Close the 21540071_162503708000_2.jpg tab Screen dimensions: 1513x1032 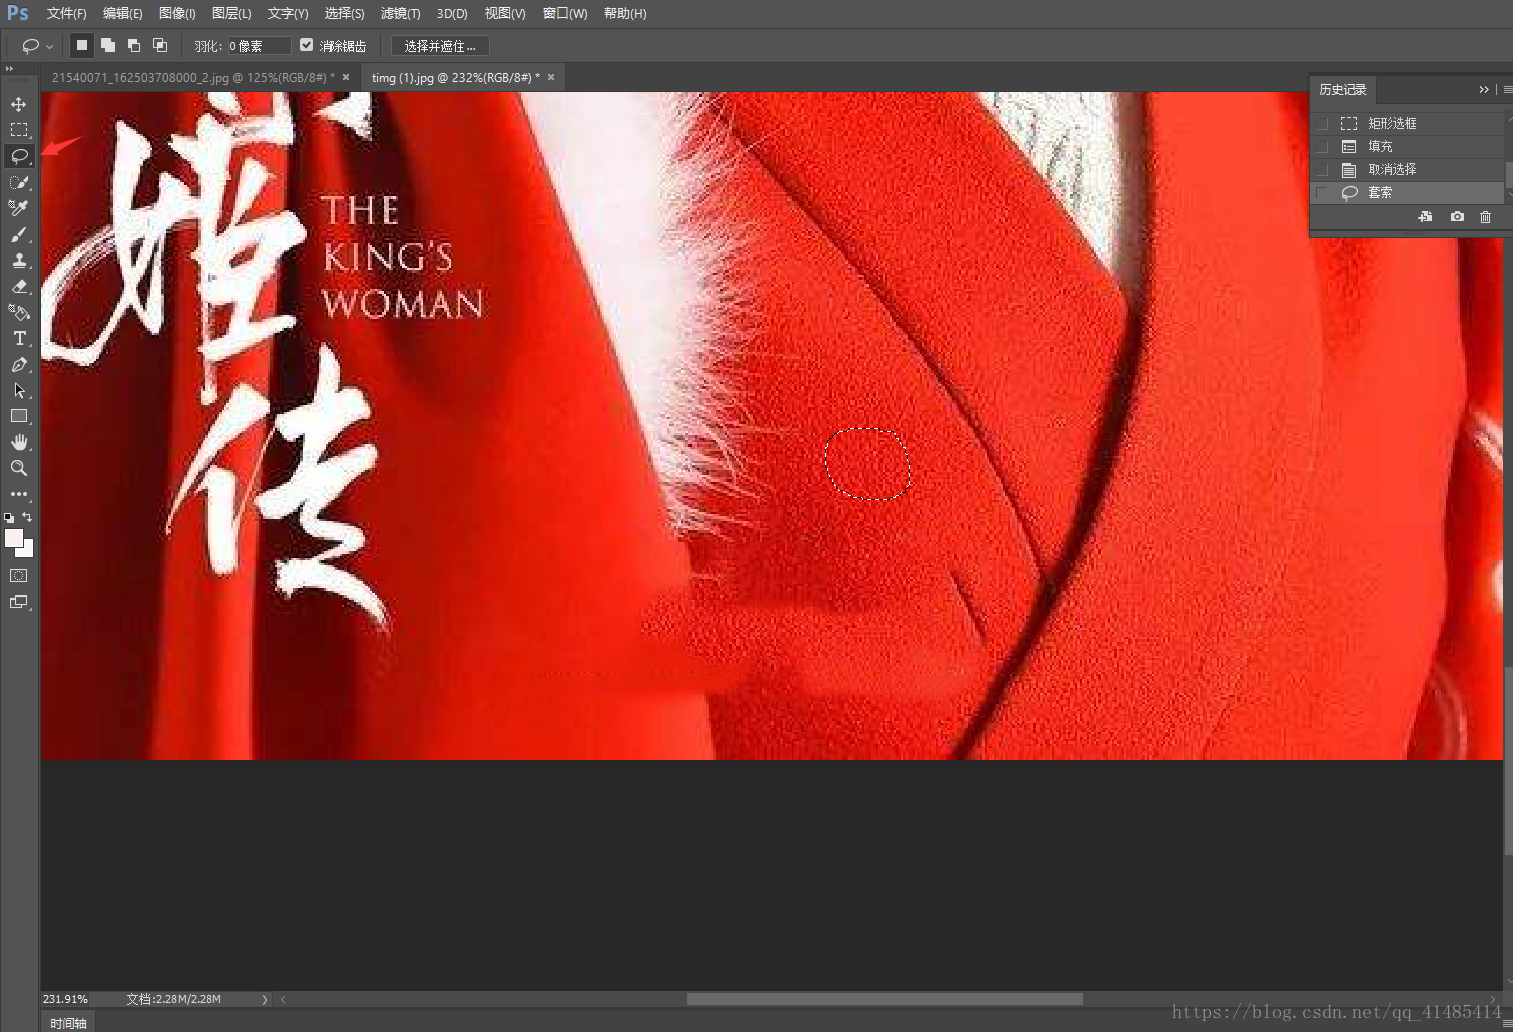click(346, 77)
